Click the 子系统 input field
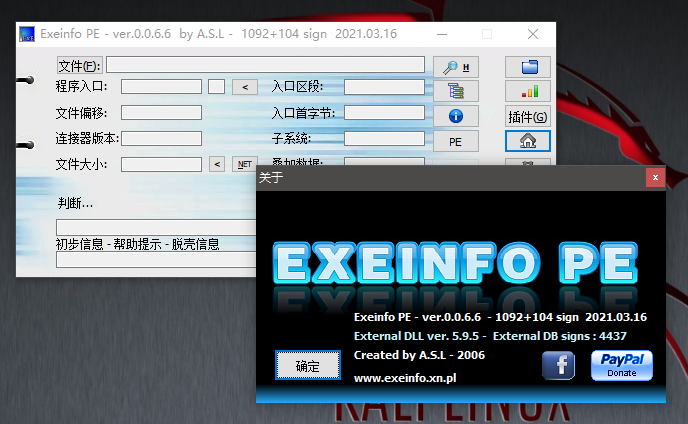Viewport: 688px width, 424px height. 384,138
